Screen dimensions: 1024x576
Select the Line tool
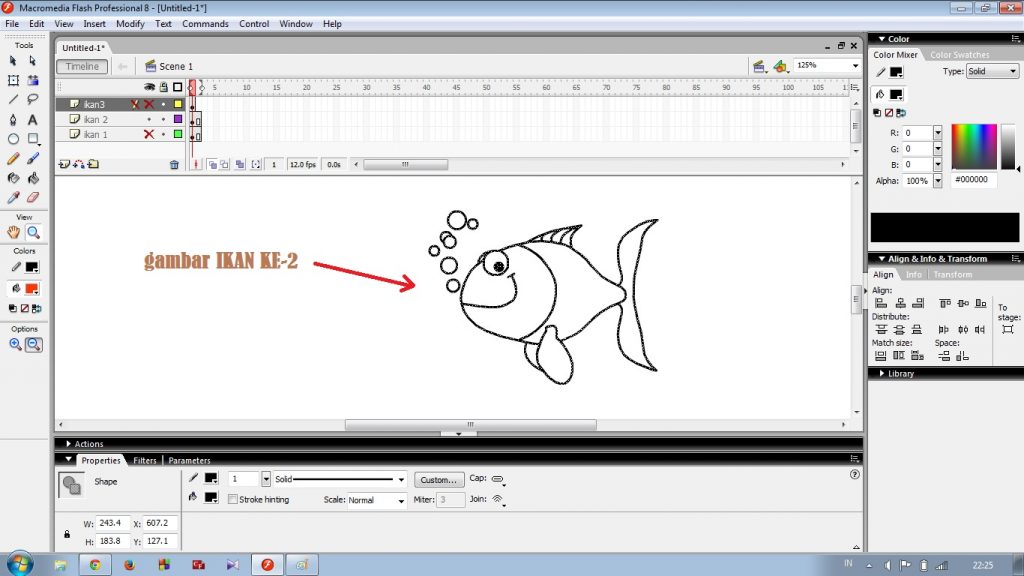click(x=13, y=100)
